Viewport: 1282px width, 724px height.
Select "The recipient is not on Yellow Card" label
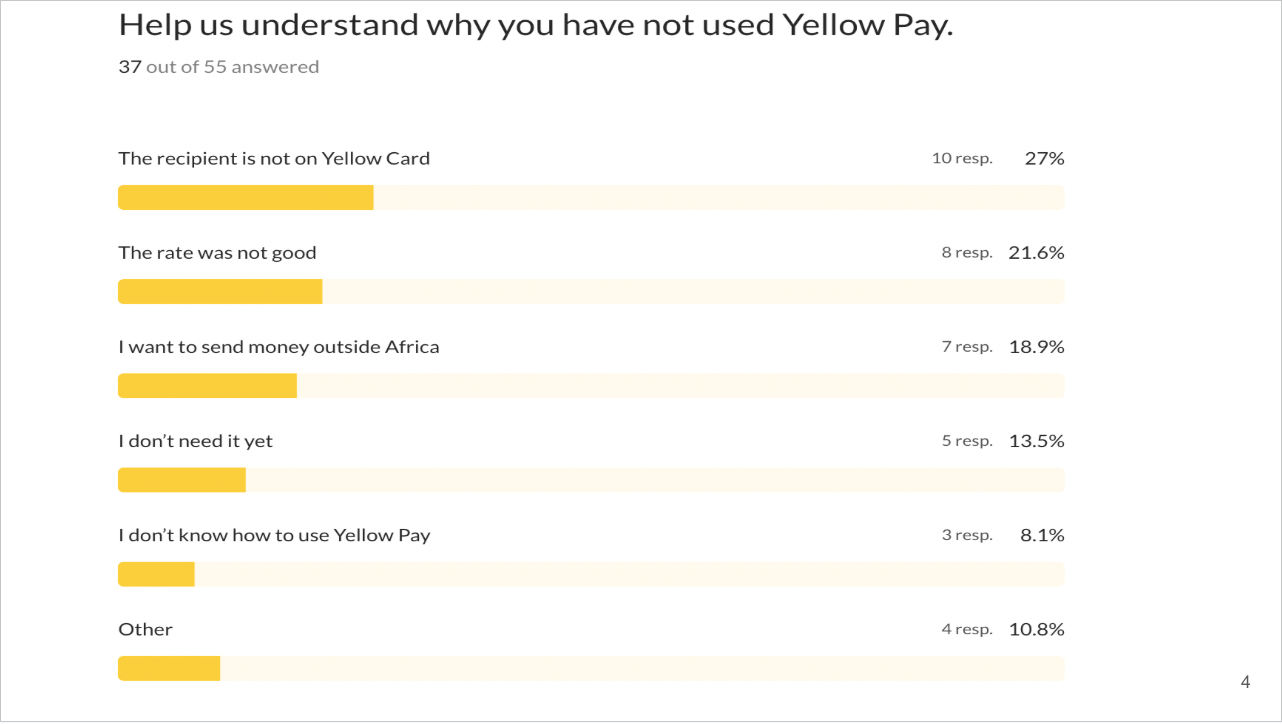pos(274,158)
